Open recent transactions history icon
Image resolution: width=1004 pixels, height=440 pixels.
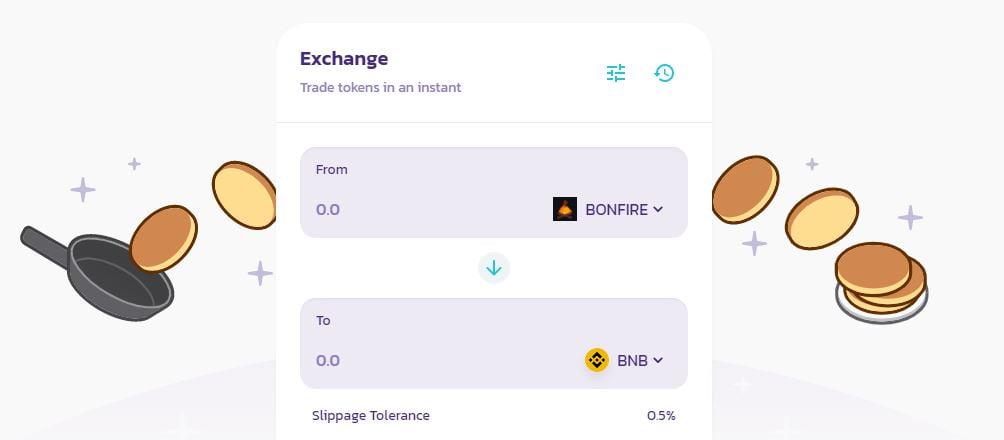coord(664,73)
